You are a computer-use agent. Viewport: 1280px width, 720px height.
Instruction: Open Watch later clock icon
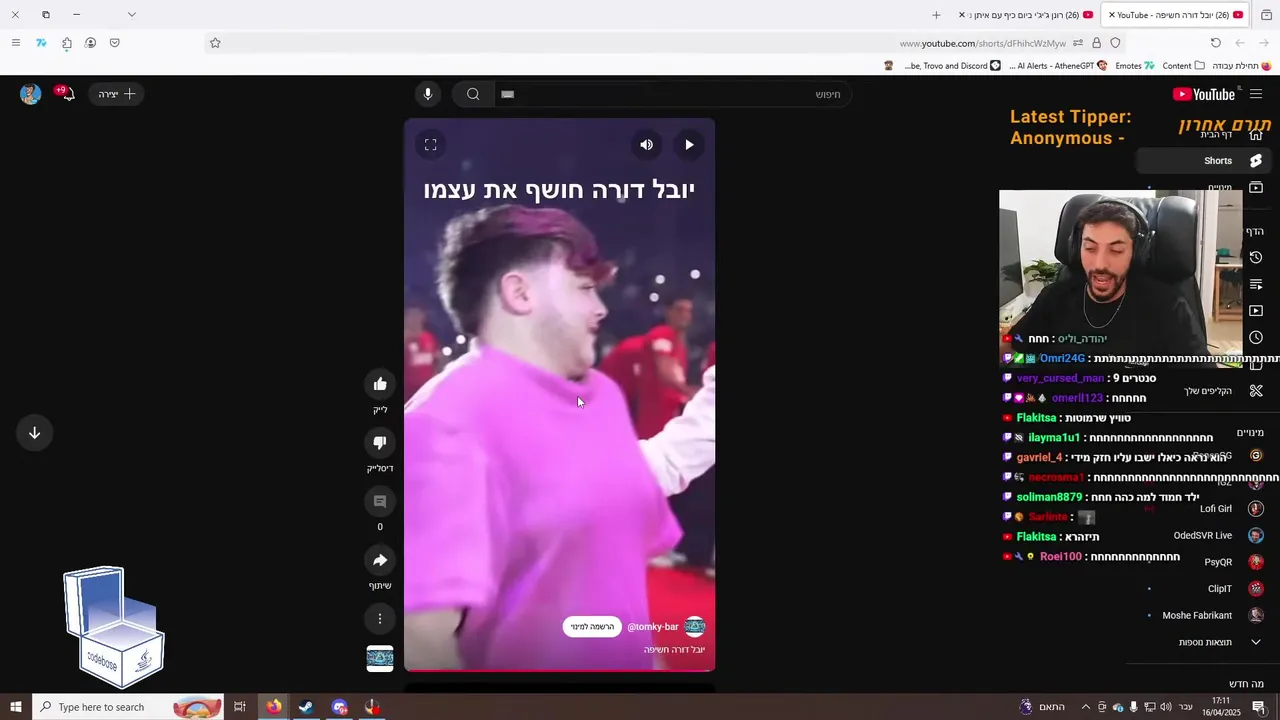click(1256, 338)
